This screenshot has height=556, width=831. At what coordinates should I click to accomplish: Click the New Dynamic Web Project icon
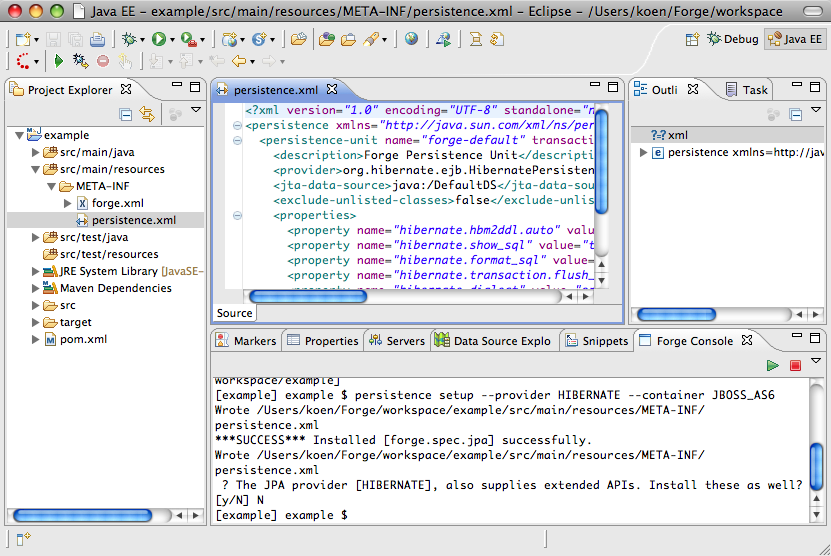[x=229, y=39]
